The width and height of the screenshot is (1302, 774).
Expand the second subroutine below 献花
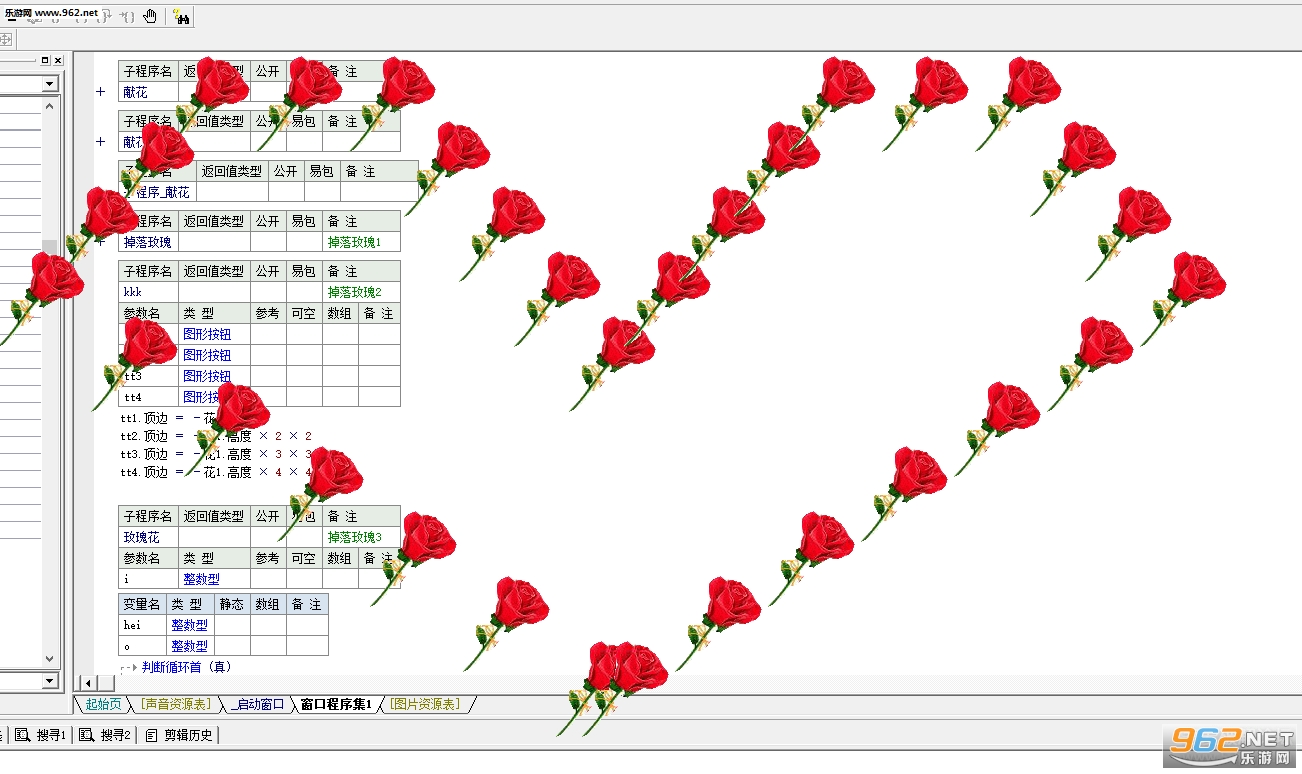100,142
